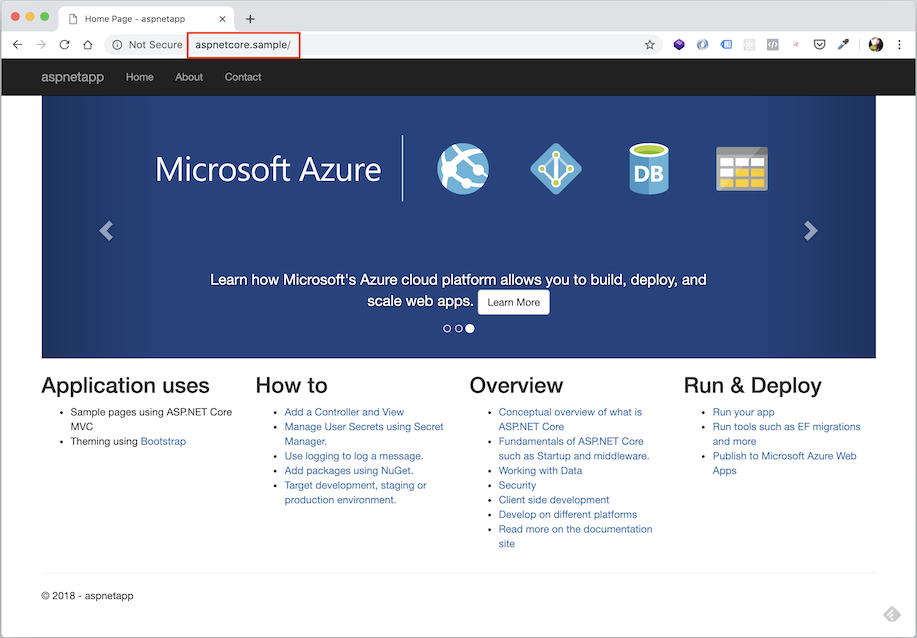The height and width of the screenshot is (638, 917).
Task: Click the Sample pages using ASP.NET Core MVC text
Action: click(x=151, y=419)
